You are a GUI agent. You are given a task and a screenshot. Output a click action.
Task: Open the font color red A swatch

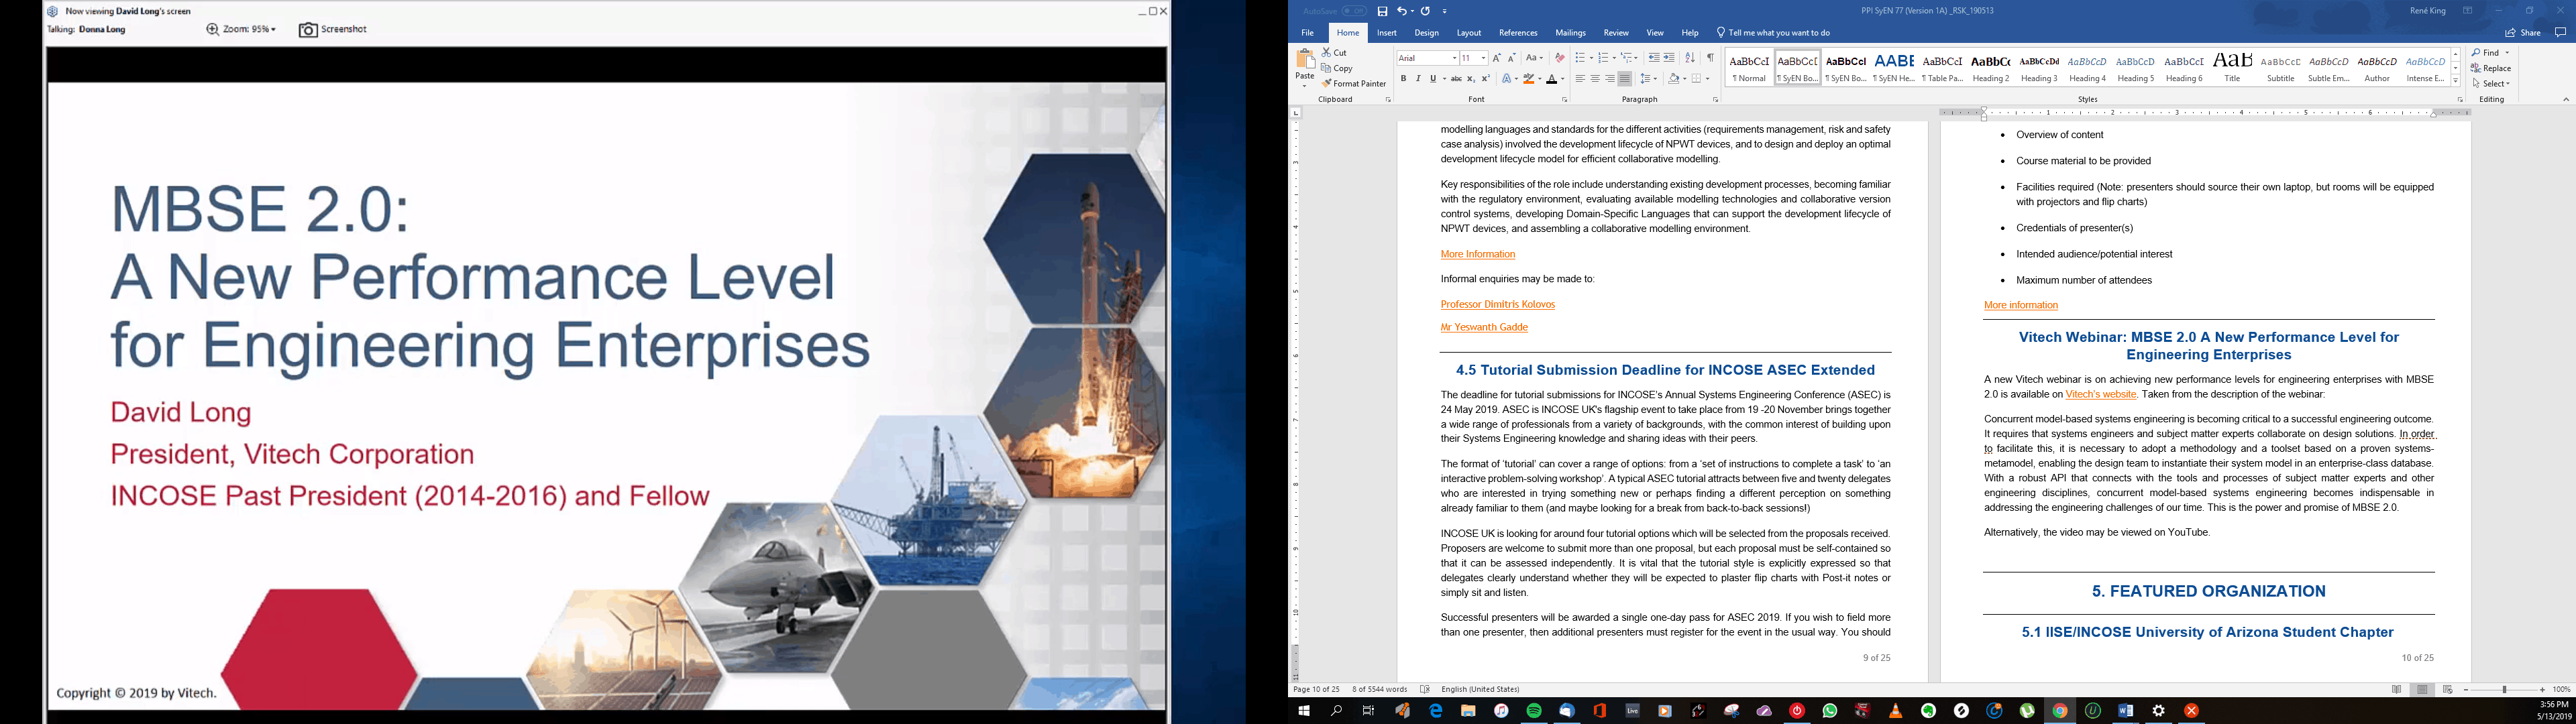tap(1551, 79)
